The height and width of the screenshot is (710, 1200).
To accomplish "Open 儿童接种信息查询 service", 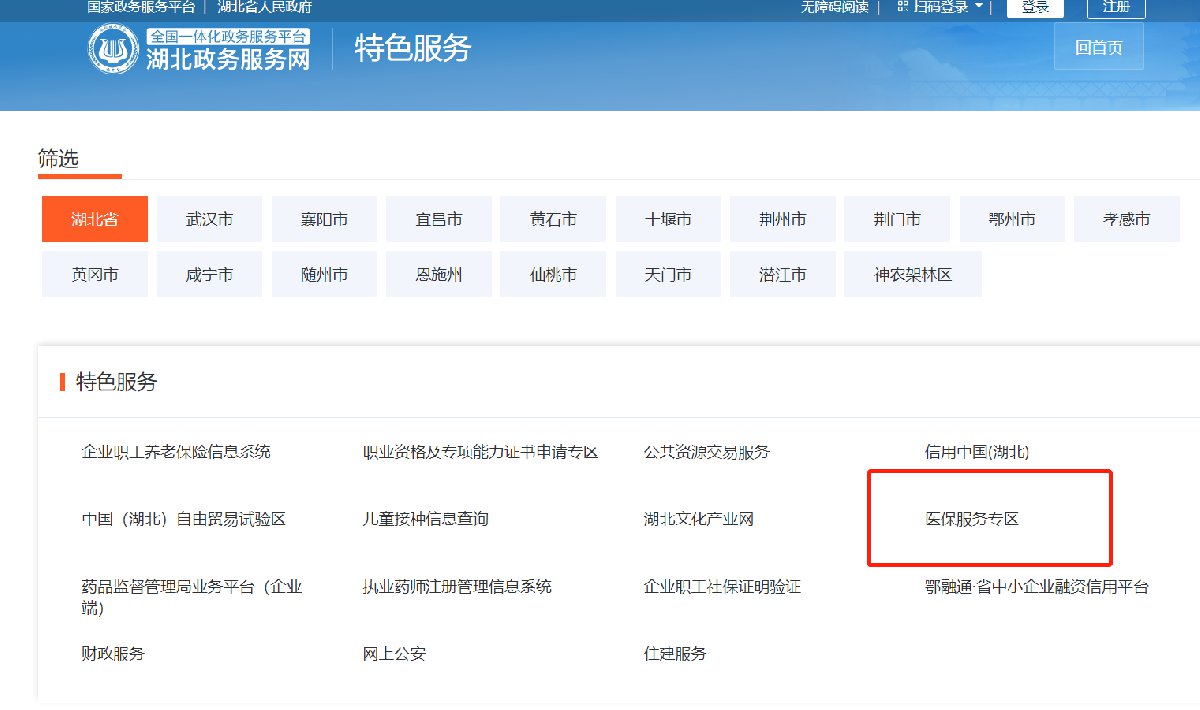I will pos(425,519).
